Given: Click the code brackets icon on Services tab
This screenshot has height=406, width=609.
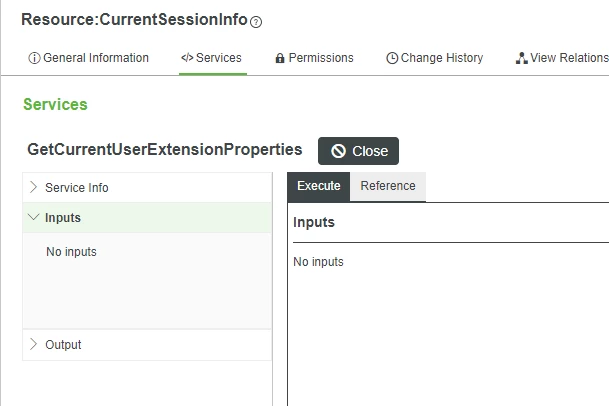Looking at the screenshot, I should 187,58.
